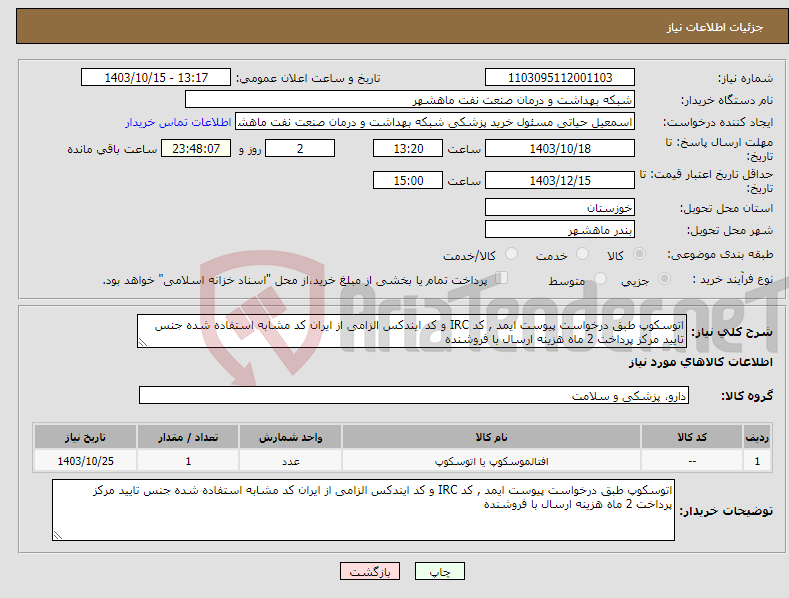Click response deadline date 1403/10/18
The width and height of the screenshot is (789, 598).
coord(560,148)
